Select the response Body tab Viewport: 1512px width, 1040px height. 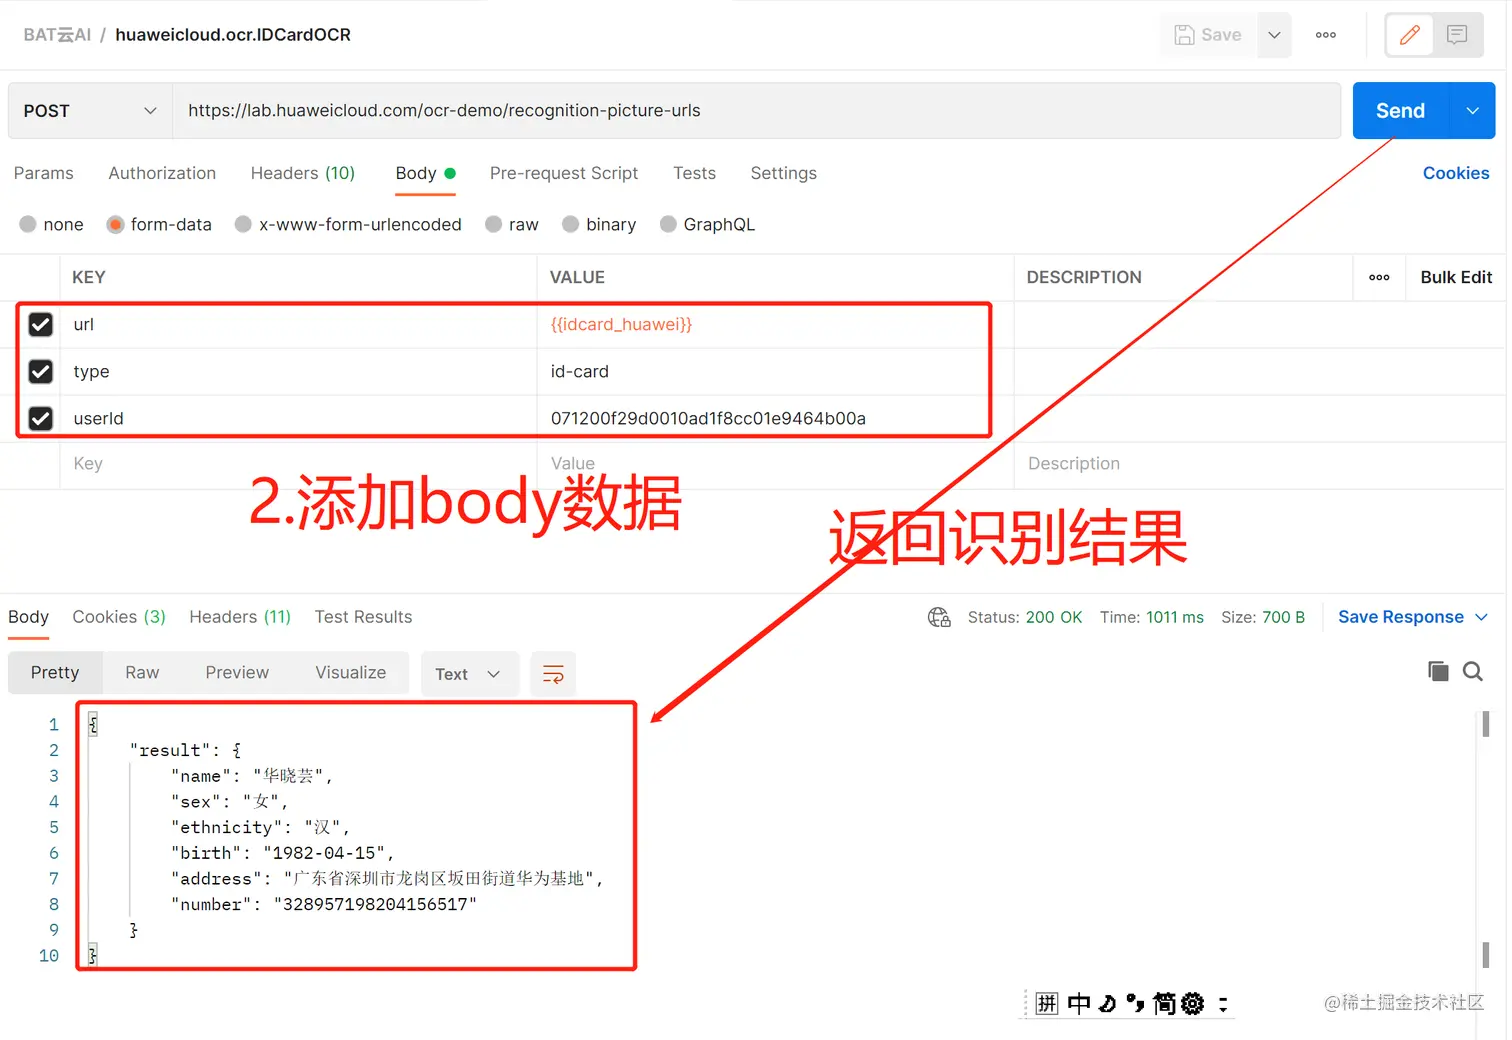pos(28,617)
